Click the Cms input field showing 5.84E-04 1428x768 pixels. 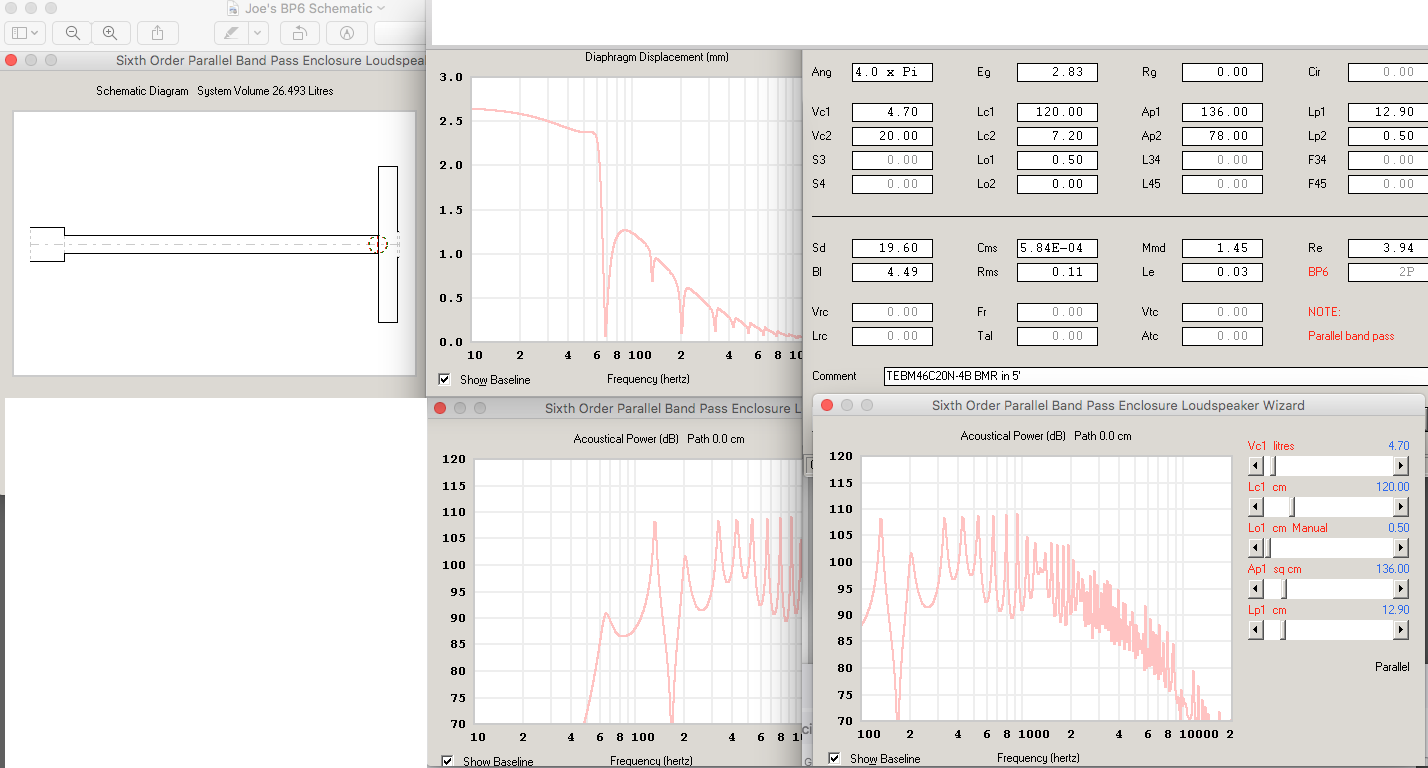1057,248
